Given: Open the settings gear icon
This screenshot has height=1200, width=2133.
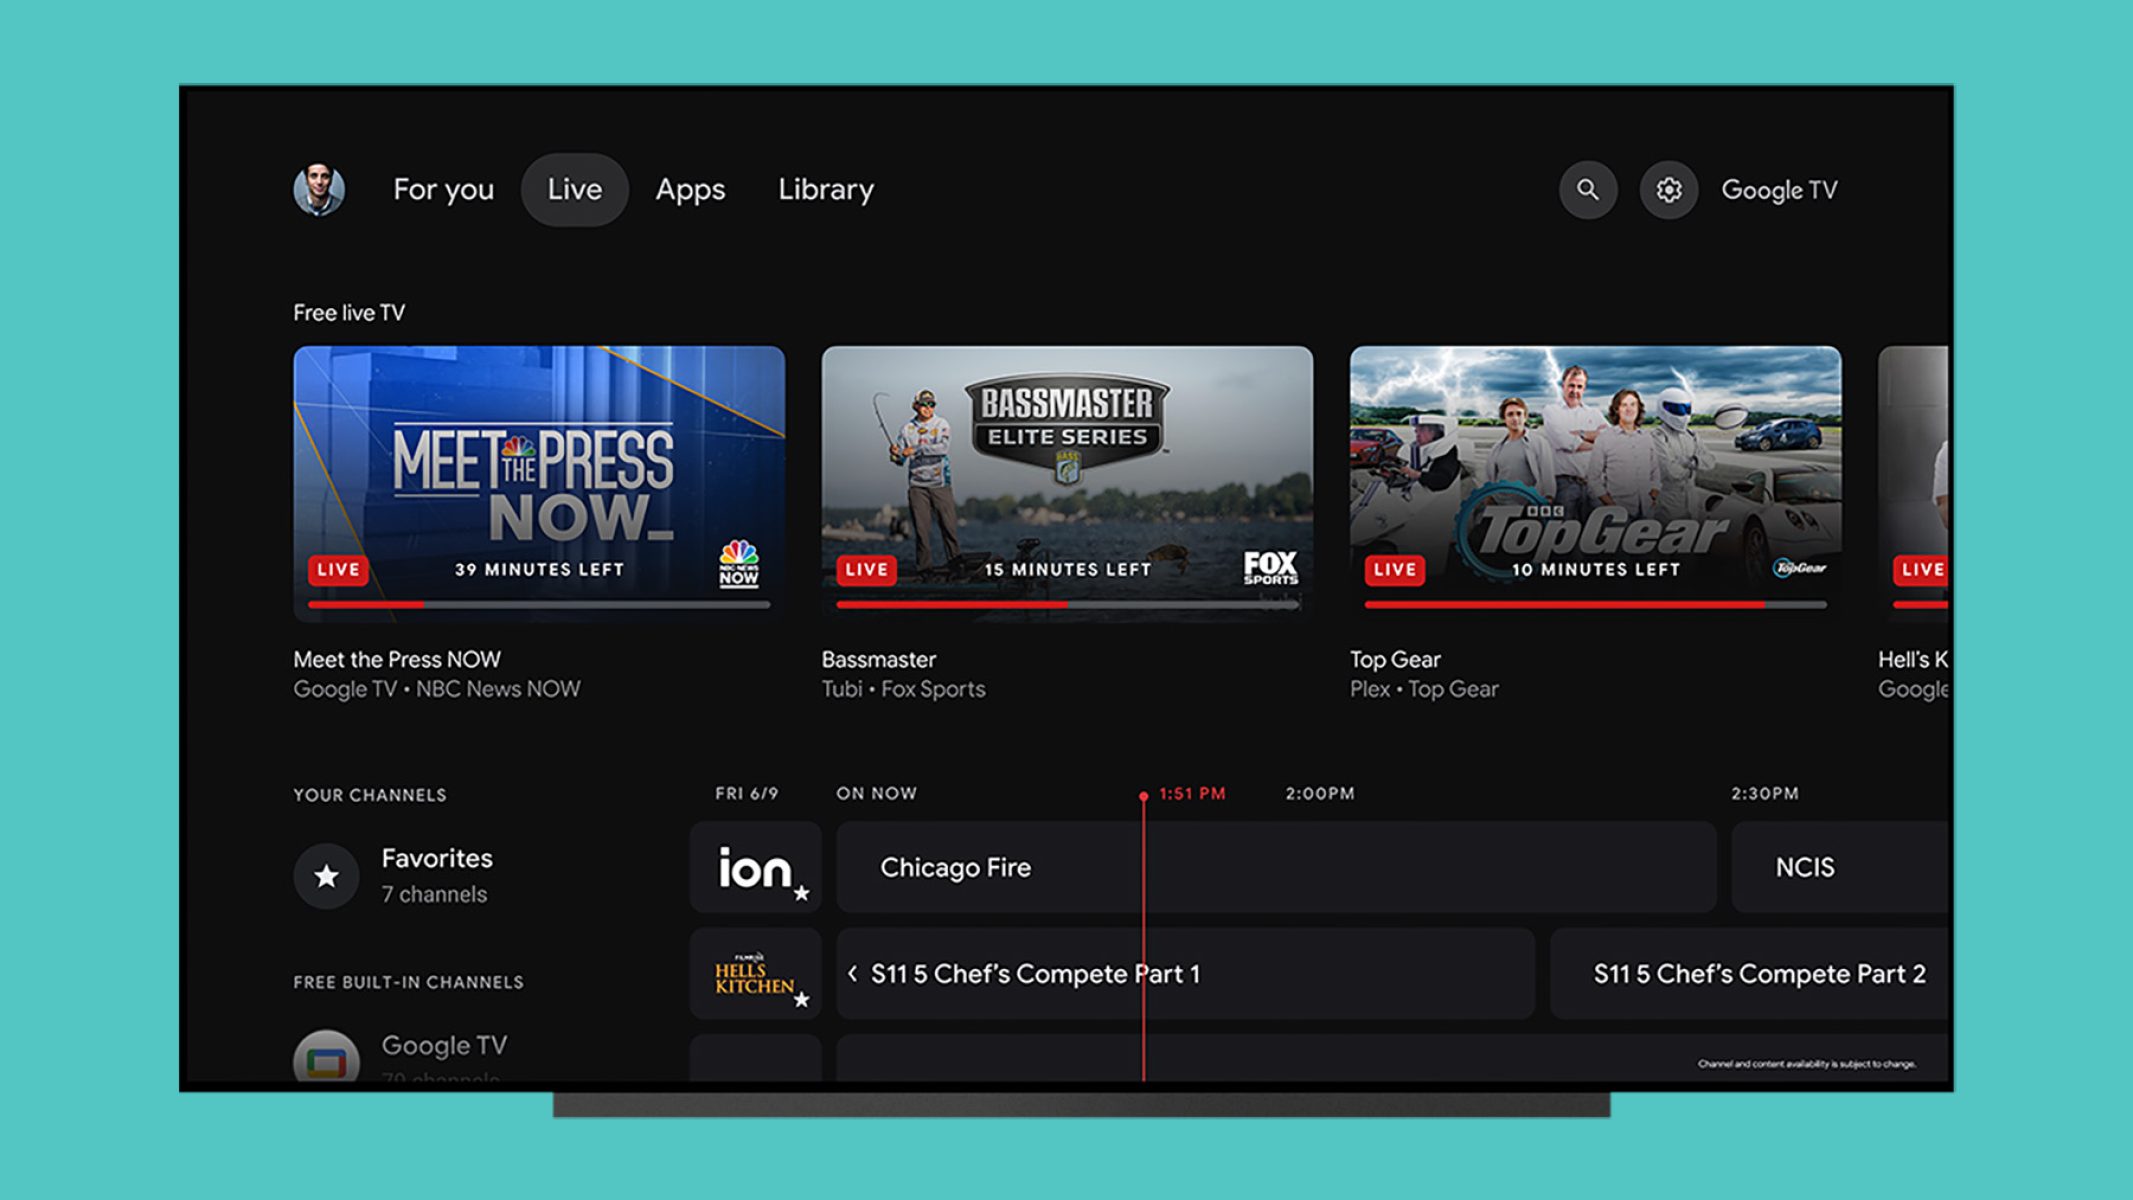Looking at the screenshot, I should pyautogui.click(x=1668, y=189).
